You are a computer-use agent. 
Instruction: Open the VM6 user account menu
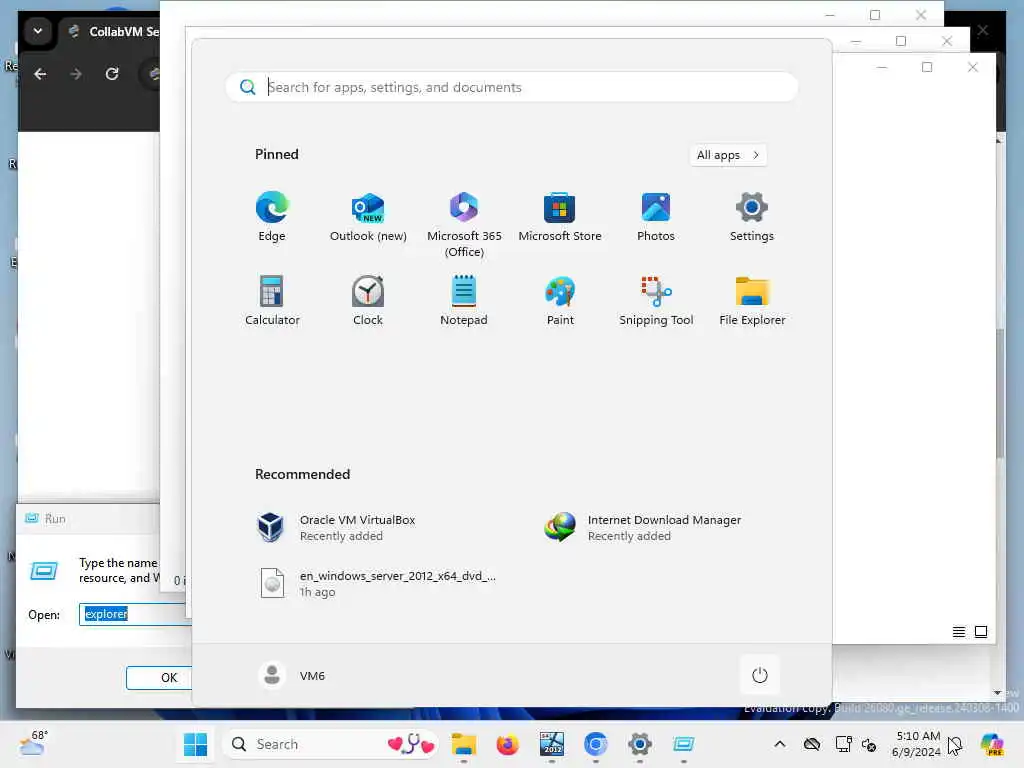tap(292, 675)
